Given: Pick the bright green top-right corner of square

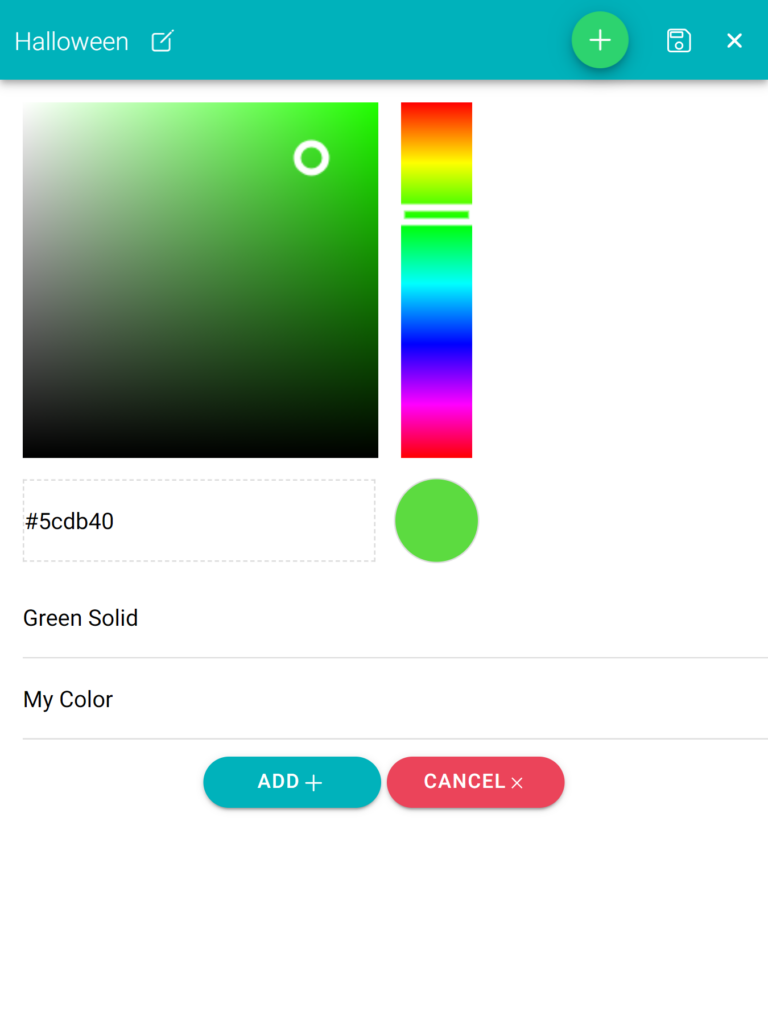Looking at the screenshot, I should click(x=372, y=109).
